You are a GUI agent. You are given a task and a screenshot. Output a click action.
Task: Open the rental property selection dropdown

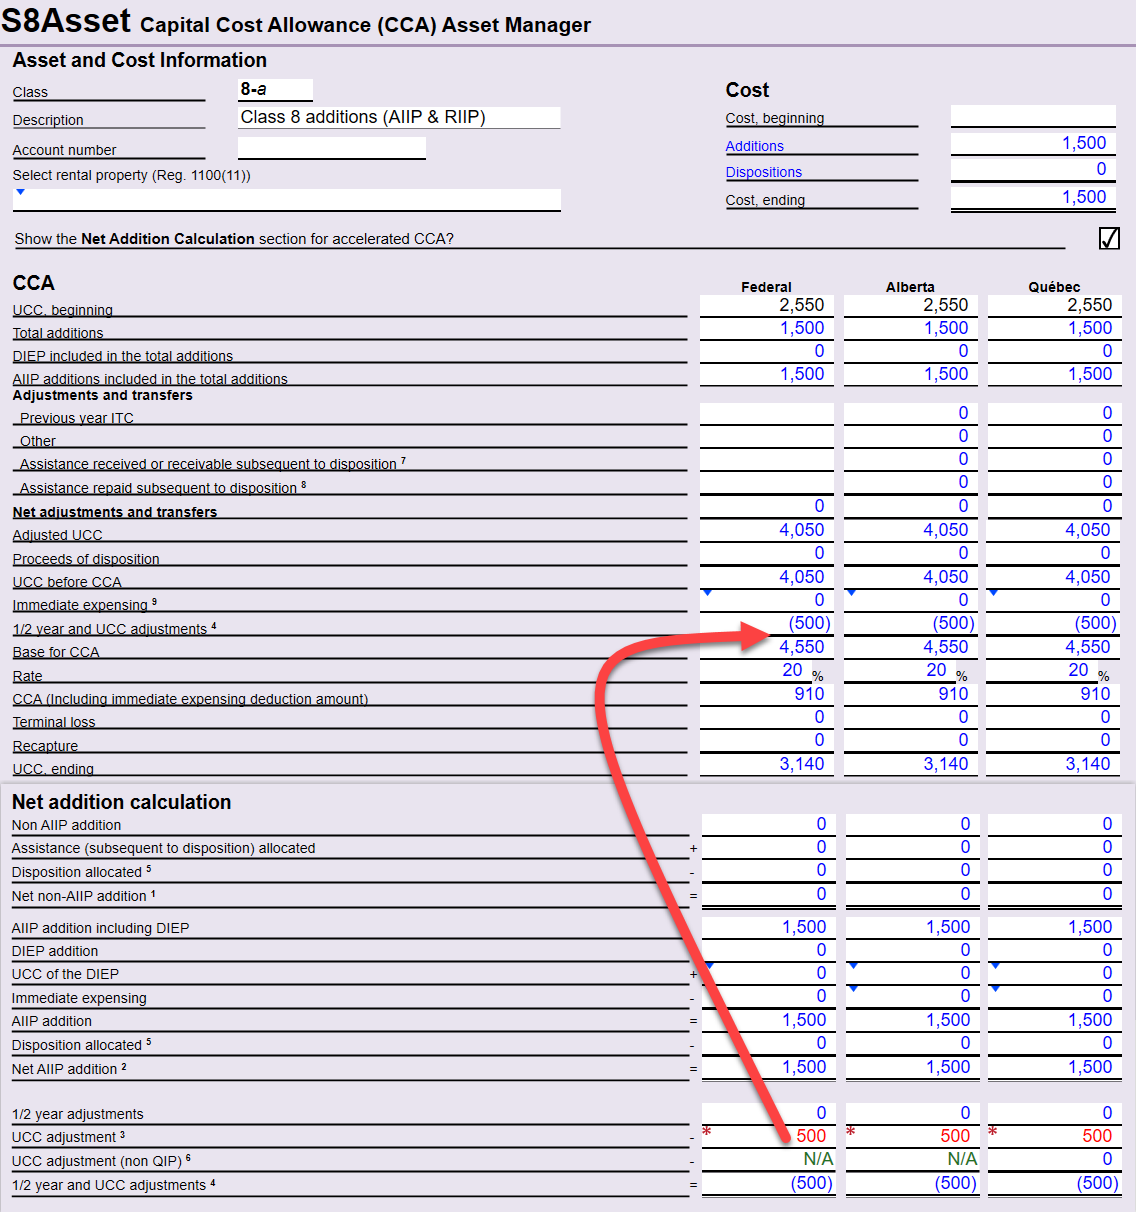coord(20,193)
